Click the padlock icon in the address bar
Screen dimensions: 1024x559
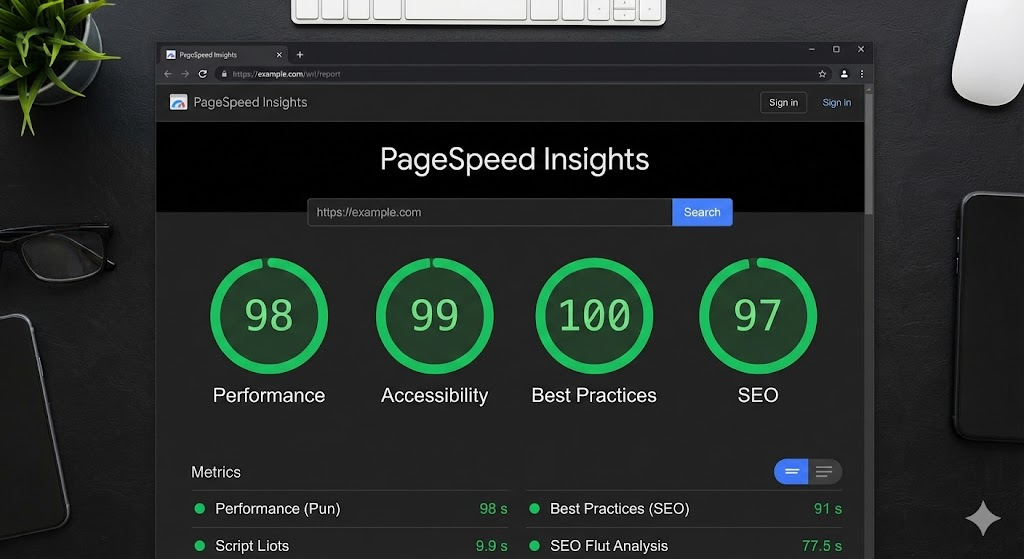[224, 74]
